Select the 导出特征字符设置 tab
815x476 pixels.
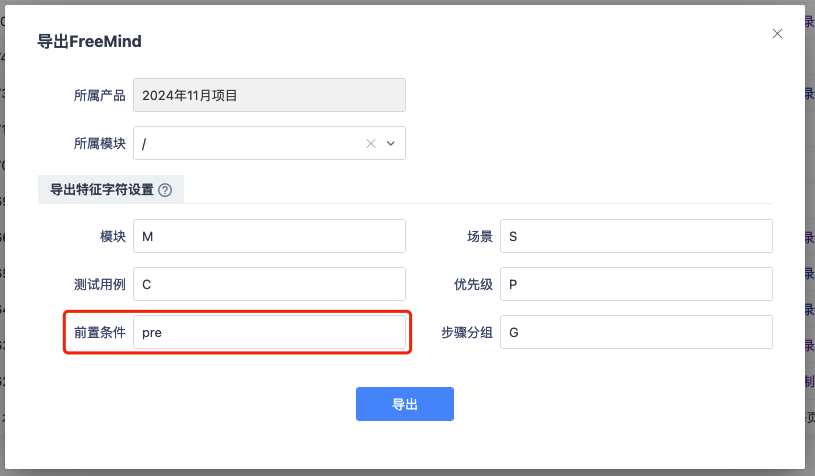pyautogui.click(x=111, y=190)
